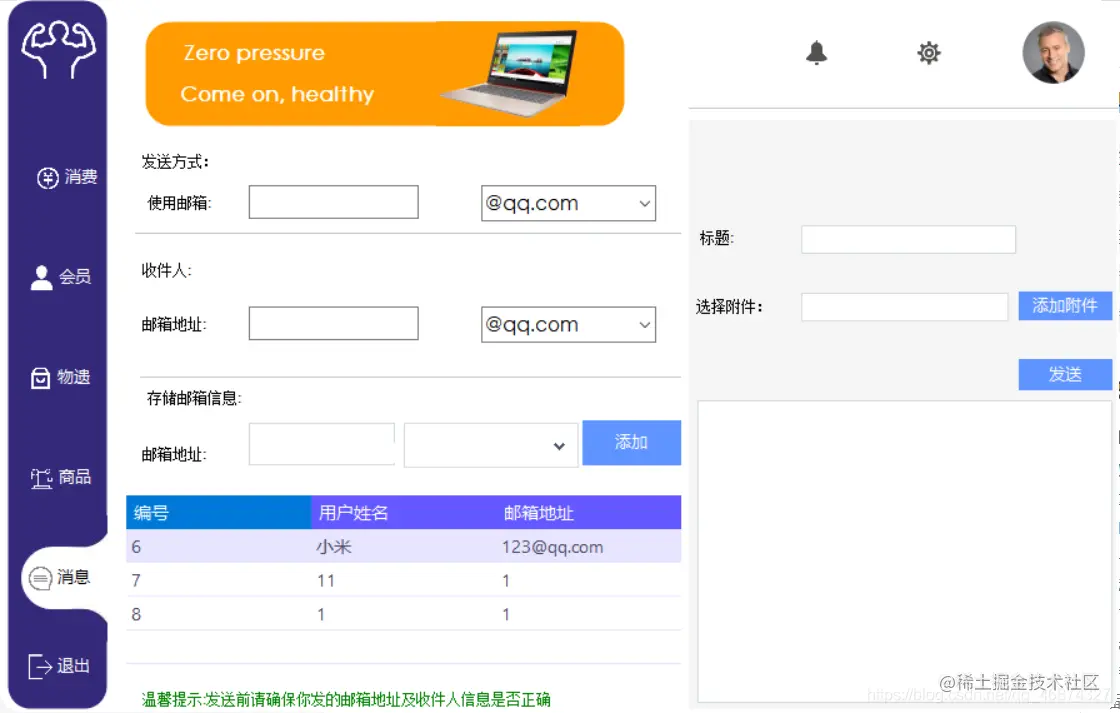Open the notifications bell icon

pyautogui.click(x=816, y=53)
